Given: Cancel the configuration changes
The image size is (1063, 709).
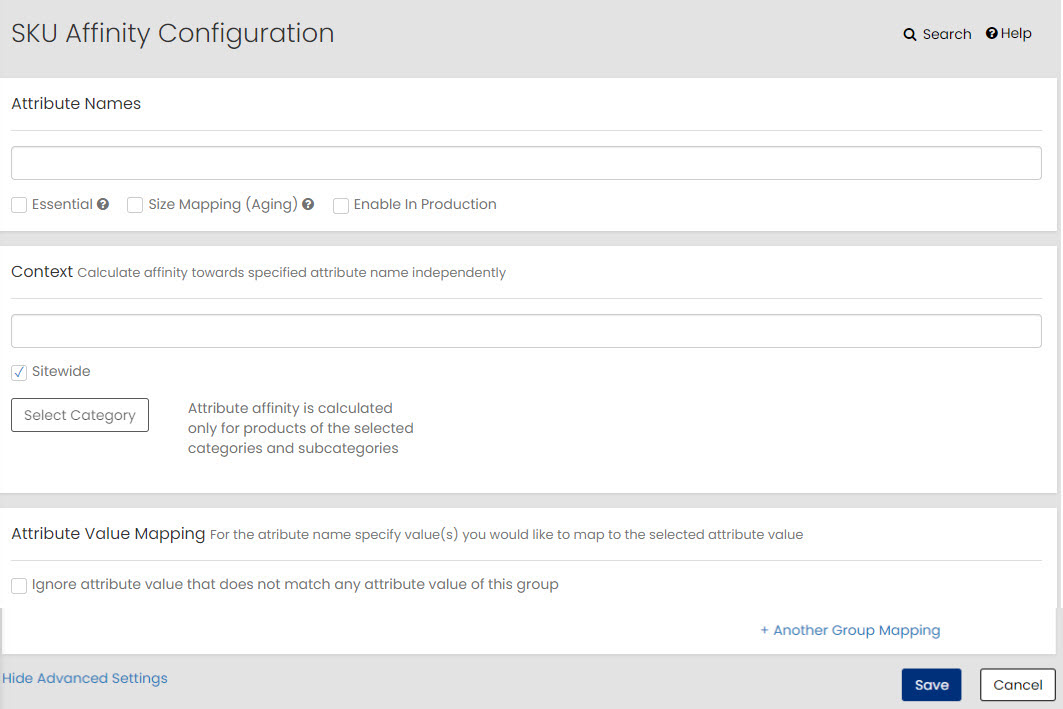Looking at the screenshot, I should [x=1018, y=685].
